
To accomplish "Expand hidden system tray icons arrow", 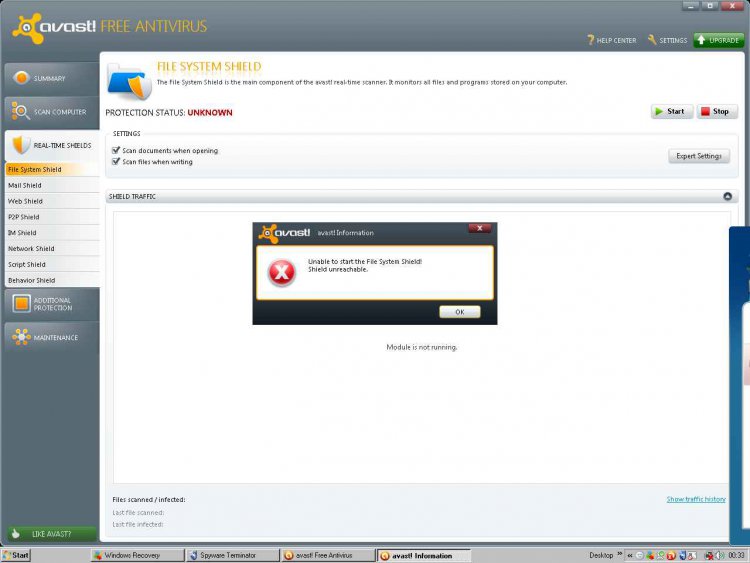I will (630, 555).
